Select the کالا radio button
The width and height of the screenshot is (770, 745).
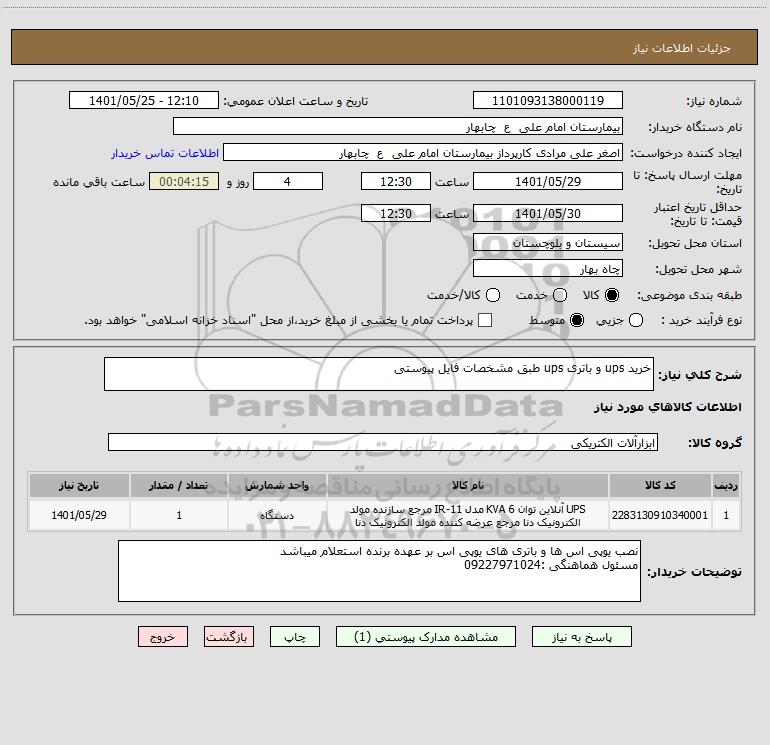612,295
